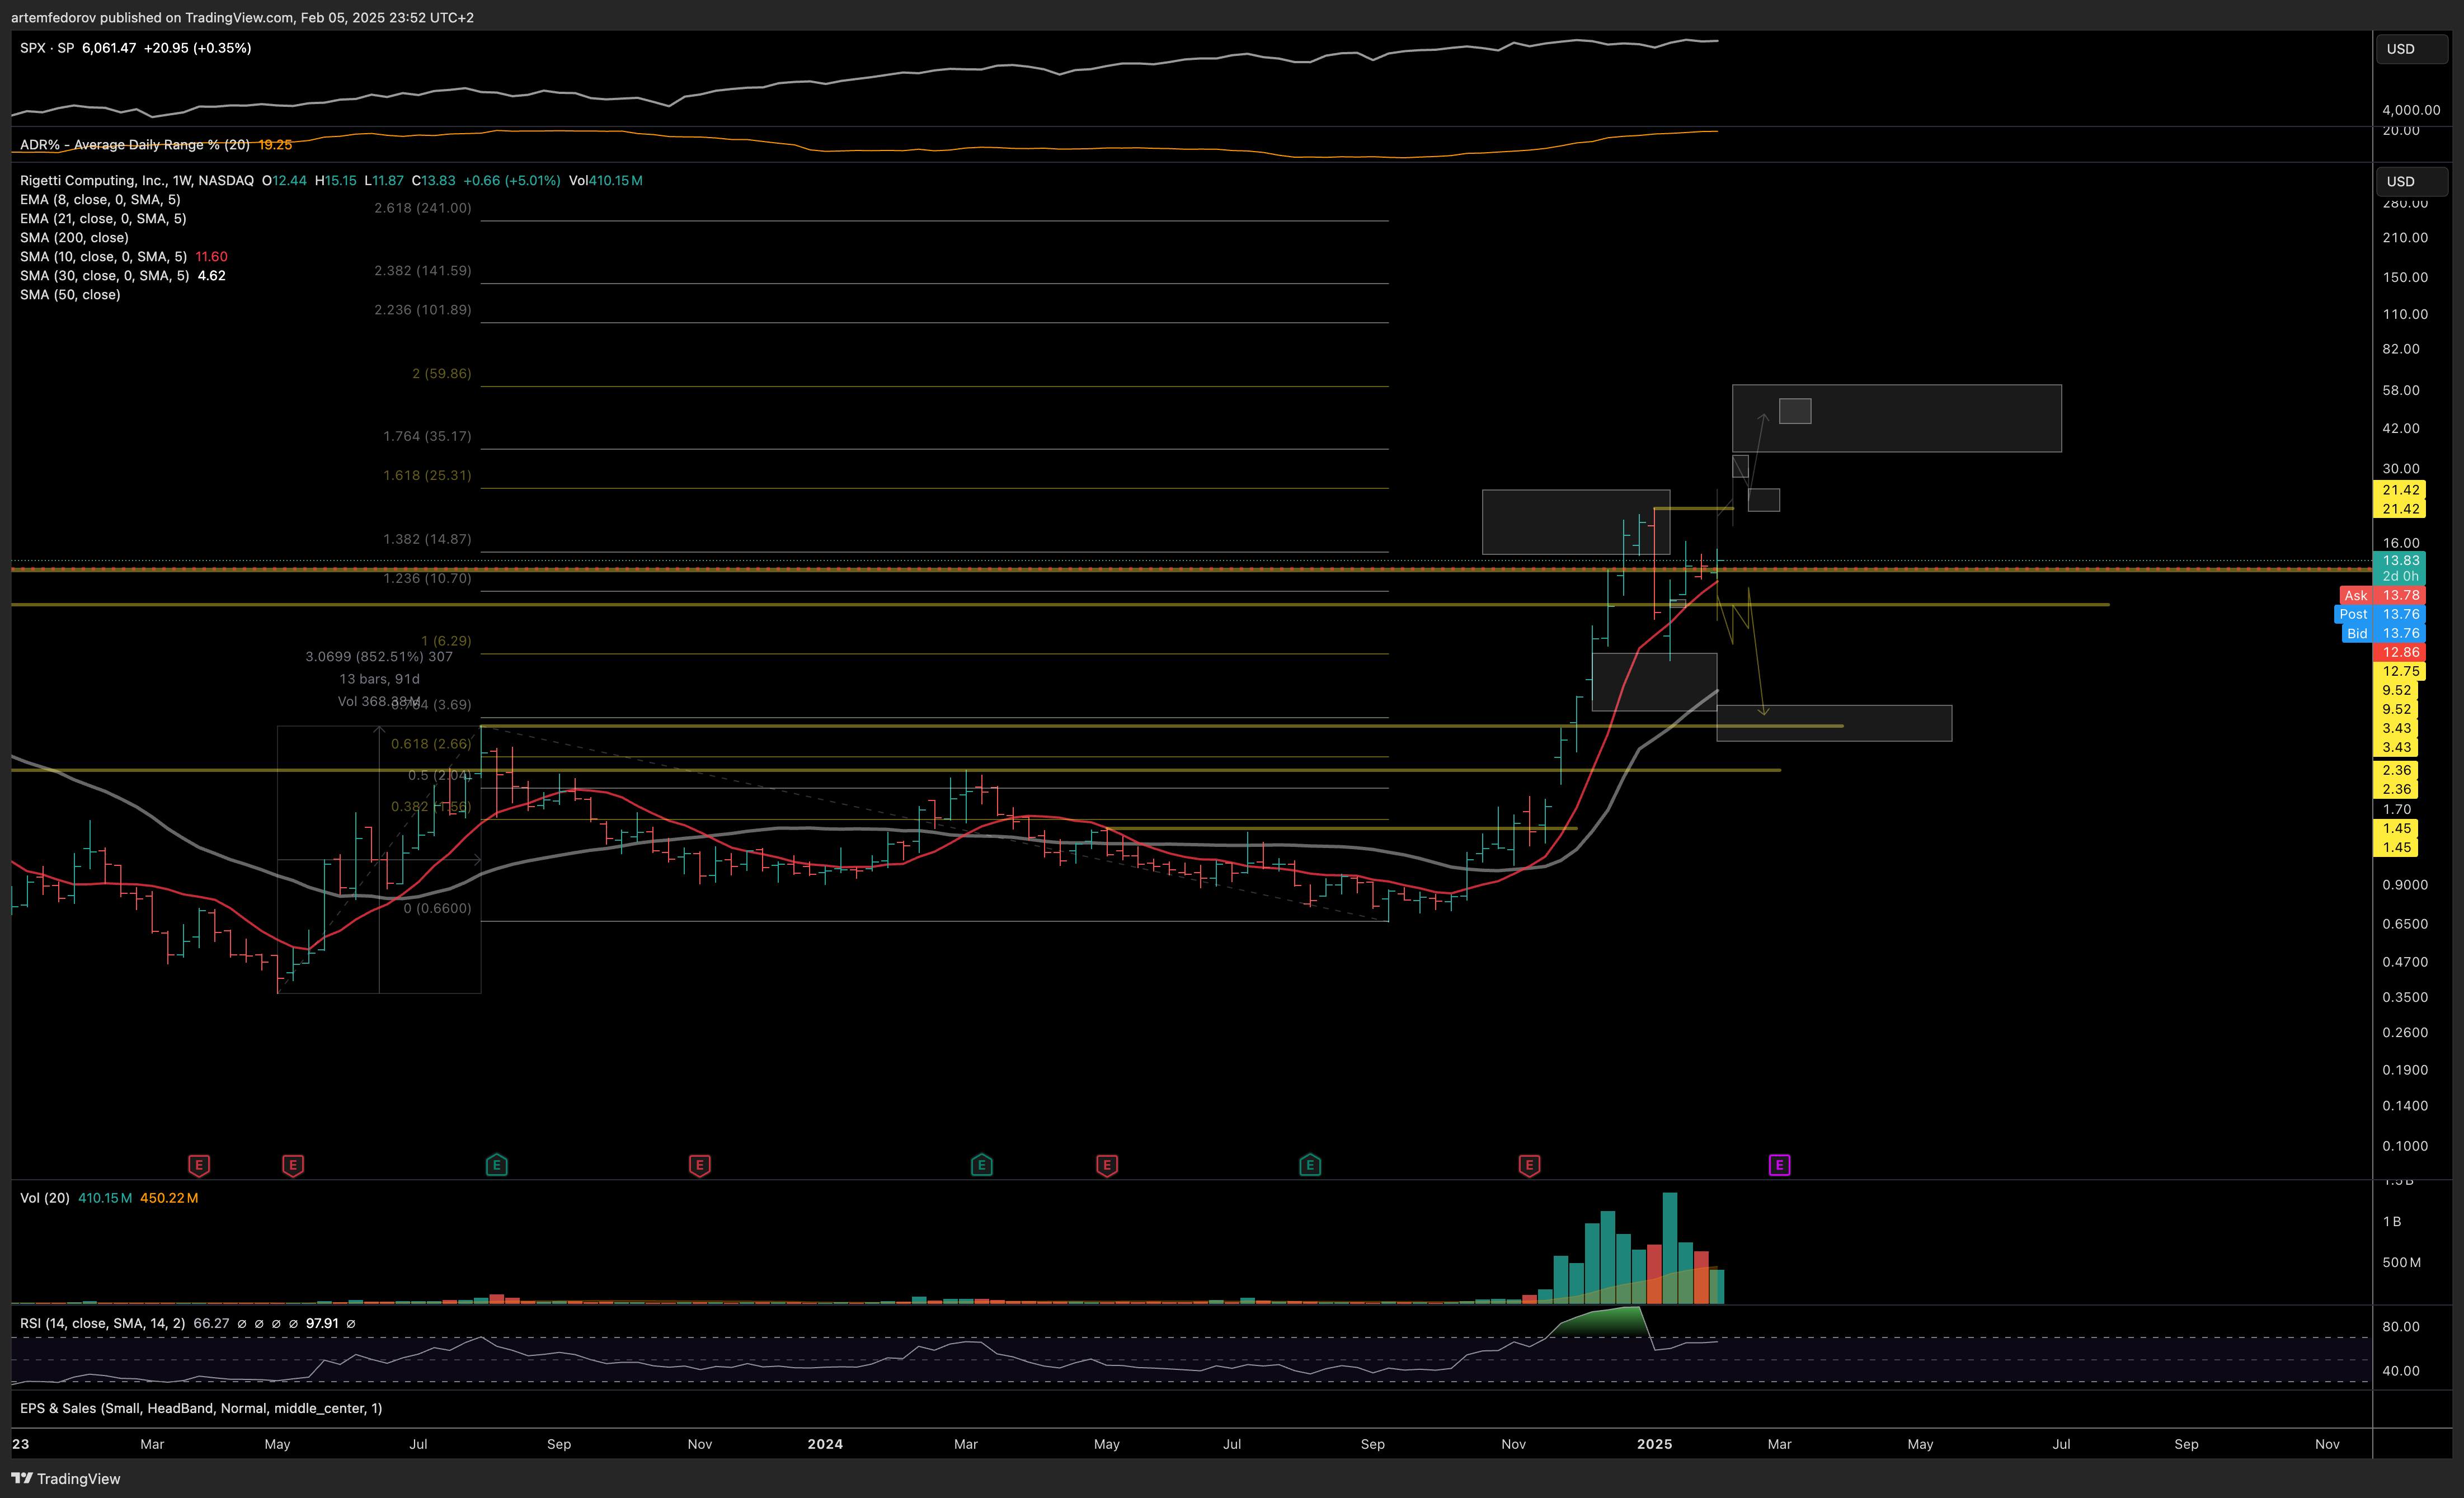Click the 2.618 (241.00) Fibonacci level label

pos(422,207)
